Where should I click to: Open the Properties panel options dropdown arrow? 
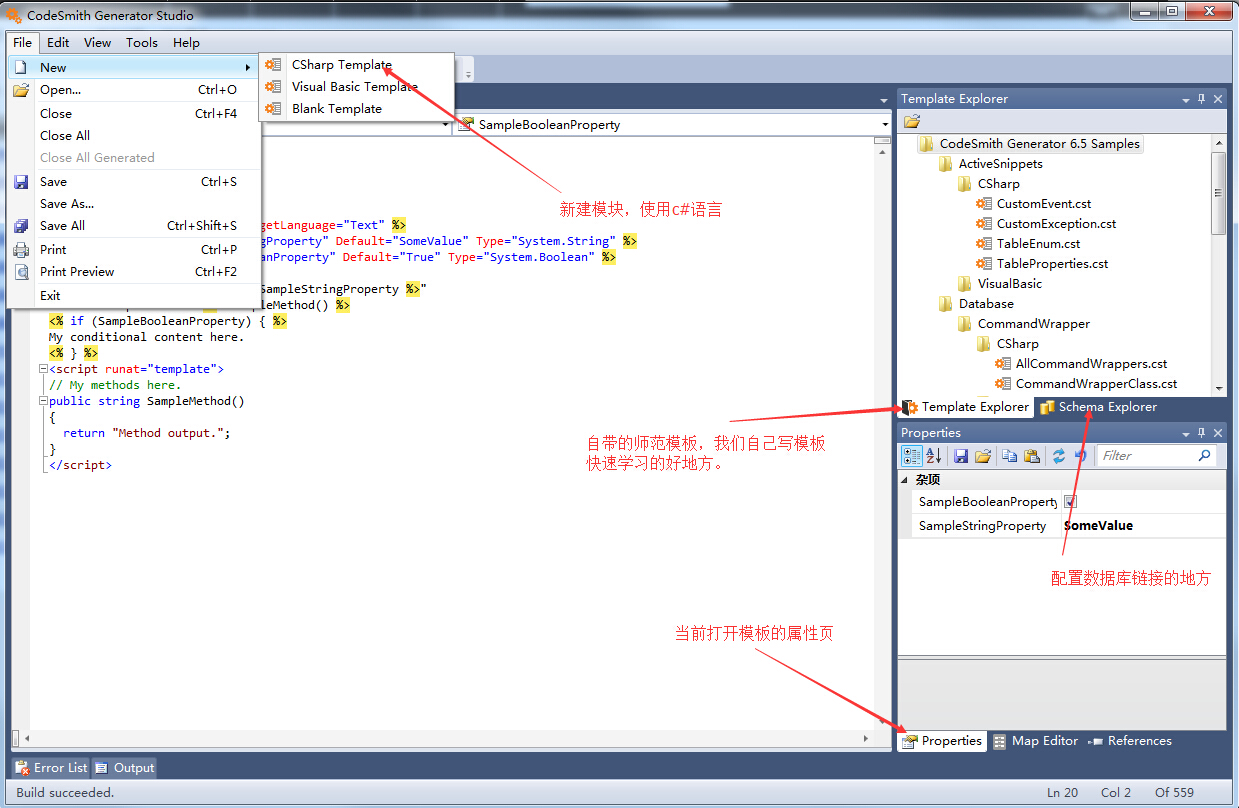[x=1186, y=434]
